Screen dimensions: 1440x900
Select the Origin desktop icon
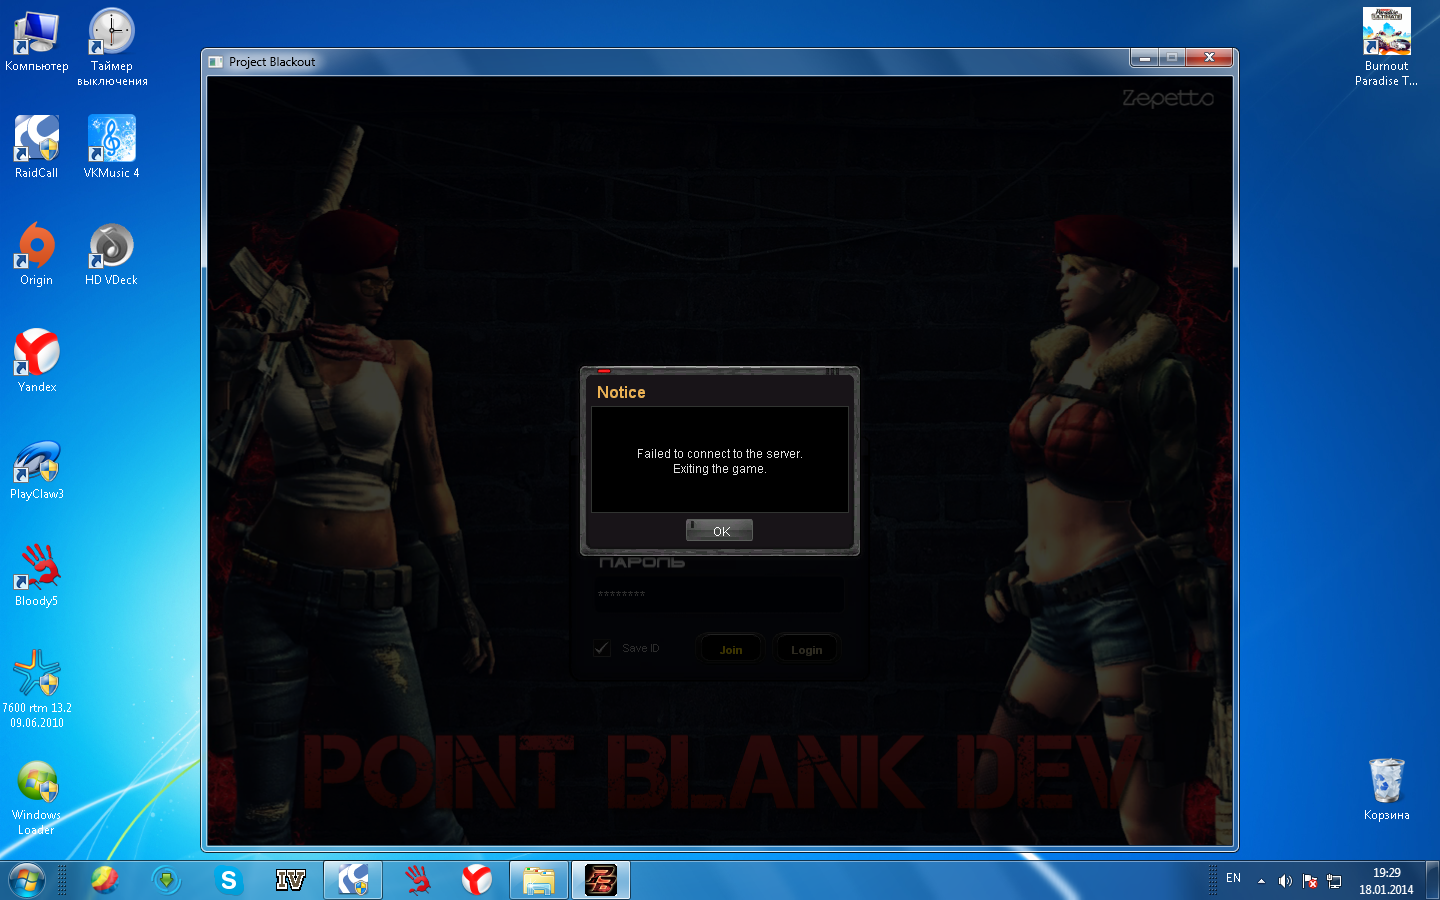pos(37,254)
